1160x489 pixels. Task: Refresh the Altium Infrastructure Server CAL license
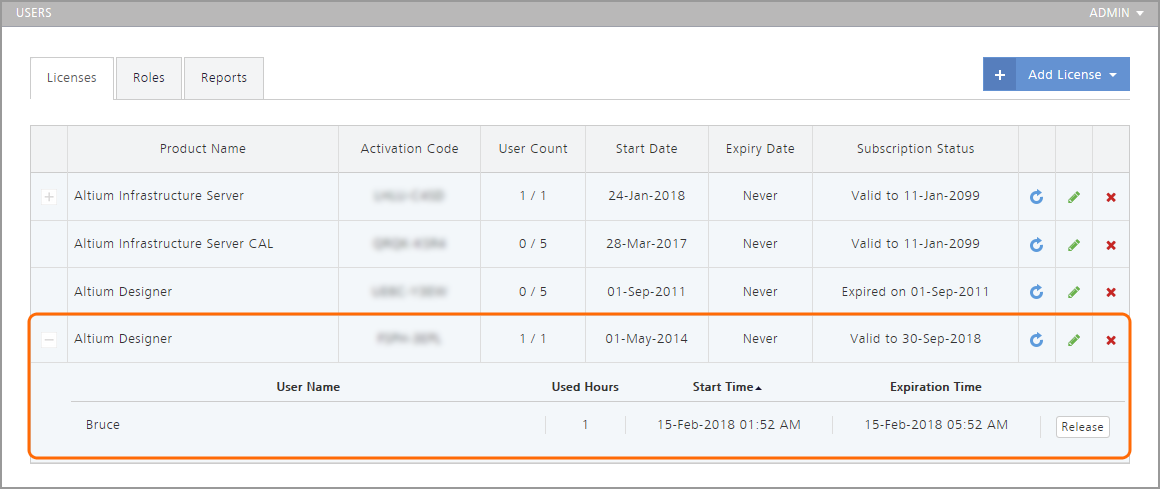[1037, 245]
